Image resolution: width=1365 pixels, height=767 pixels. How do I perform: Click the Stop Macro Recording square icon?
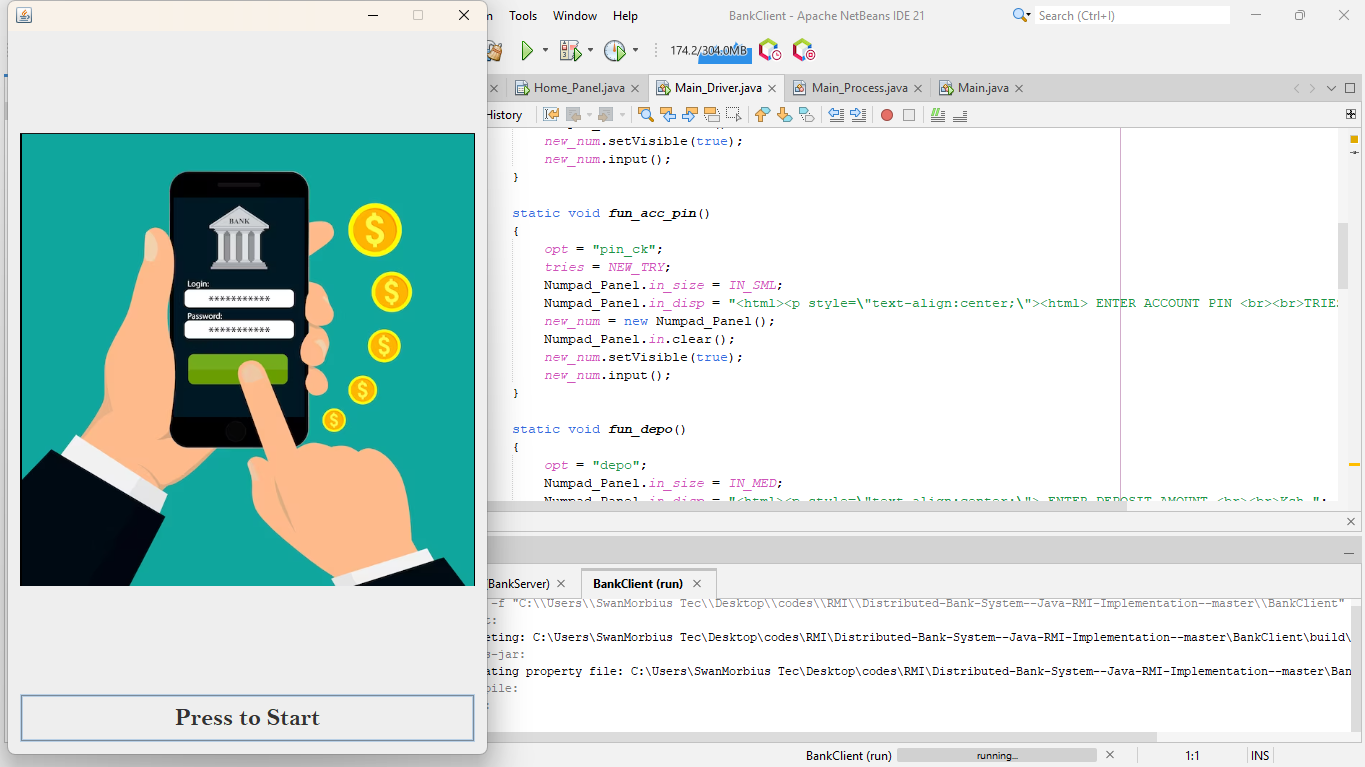909,115
